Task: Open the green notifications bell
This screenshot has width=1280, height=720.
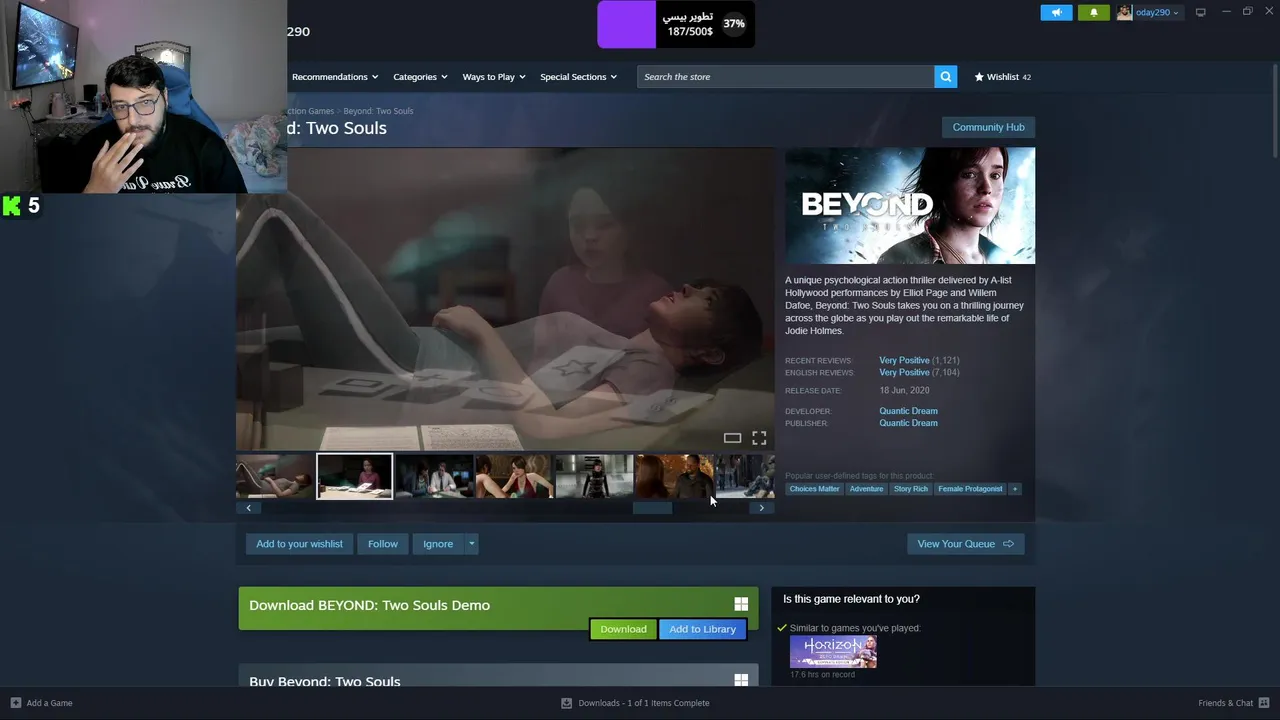Action: [x=1093, y=12]
